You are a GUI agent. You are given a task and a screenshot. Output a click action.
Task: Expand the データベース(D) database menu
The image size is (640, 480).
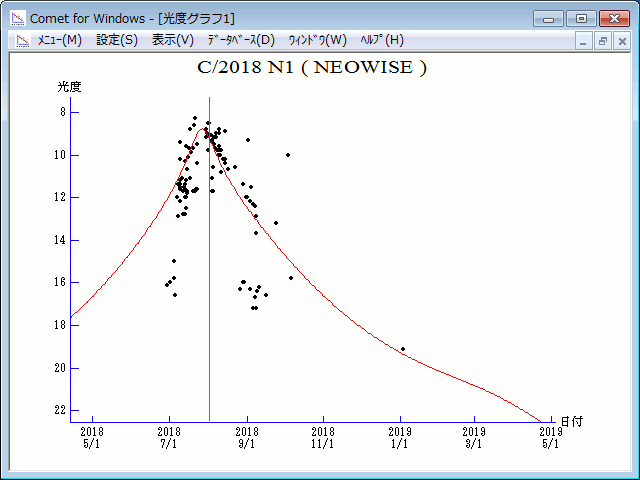point(240,40)
